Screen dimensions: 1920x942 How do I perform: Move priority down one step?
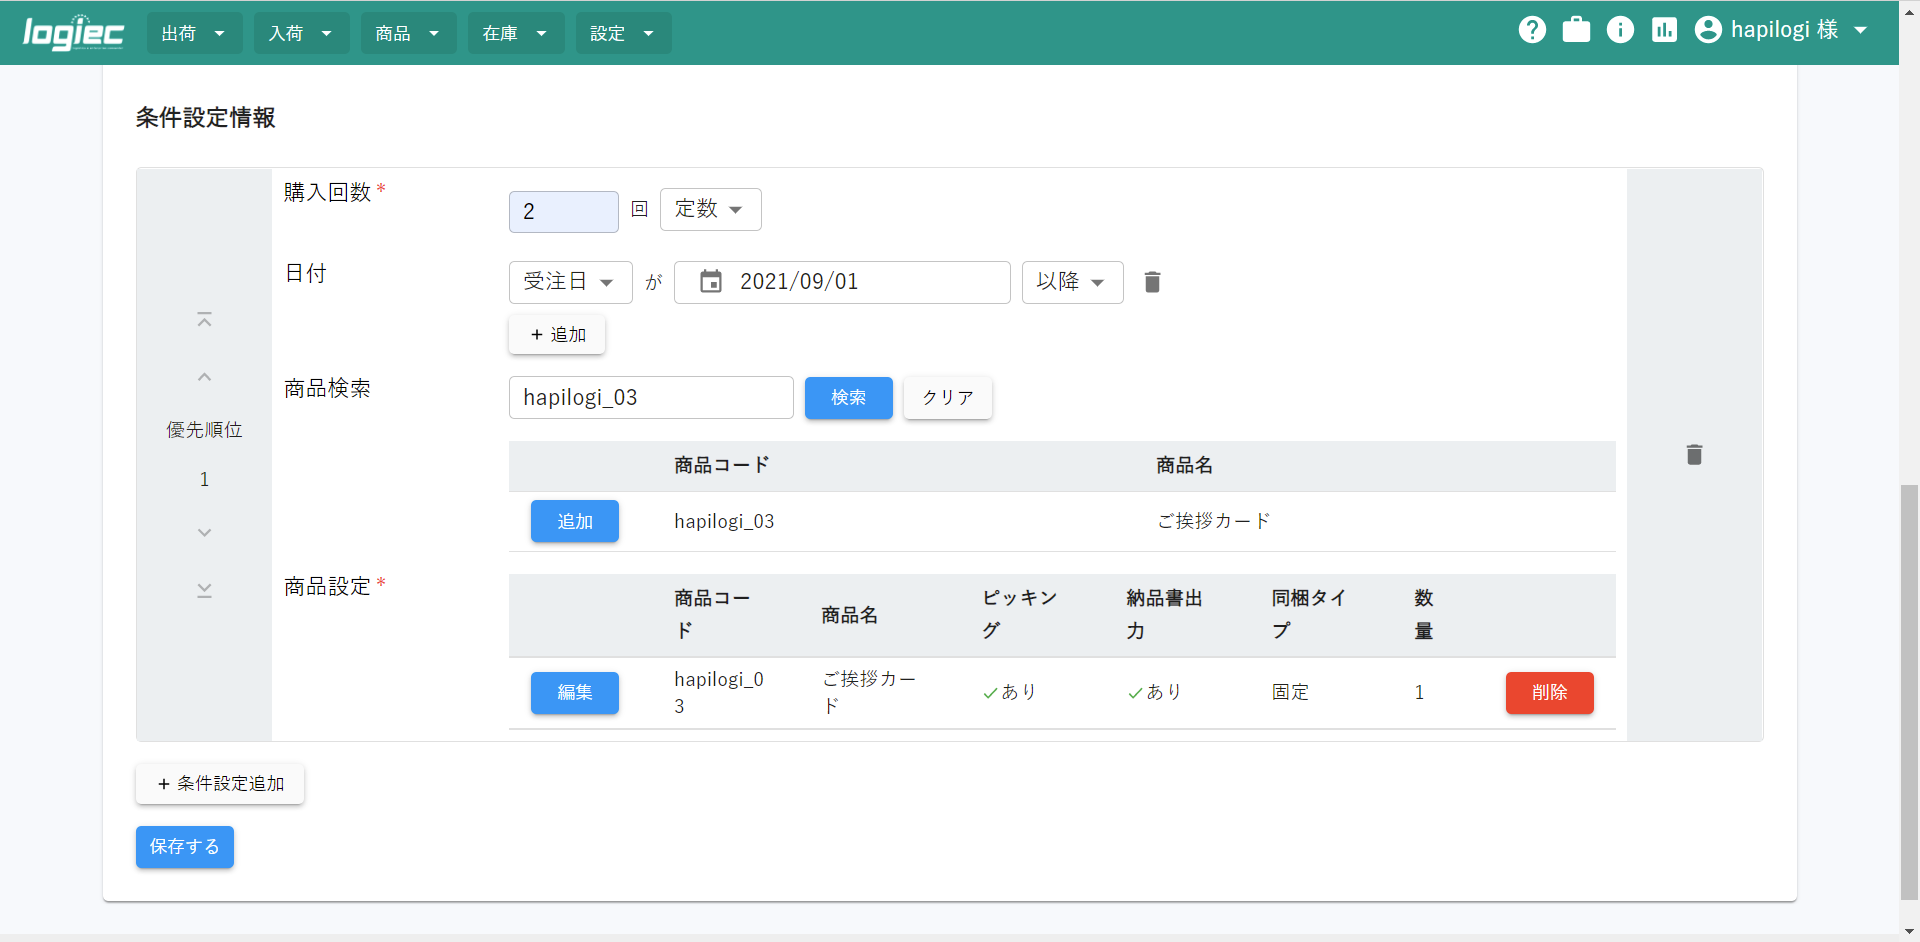click(204, 533)
